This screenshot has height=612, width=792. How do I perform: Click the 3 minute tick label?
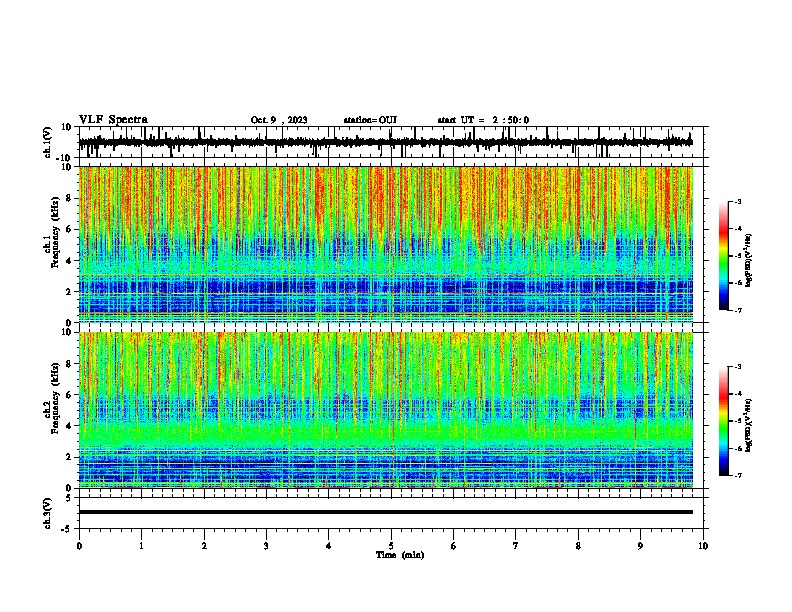tap(266, 546)
